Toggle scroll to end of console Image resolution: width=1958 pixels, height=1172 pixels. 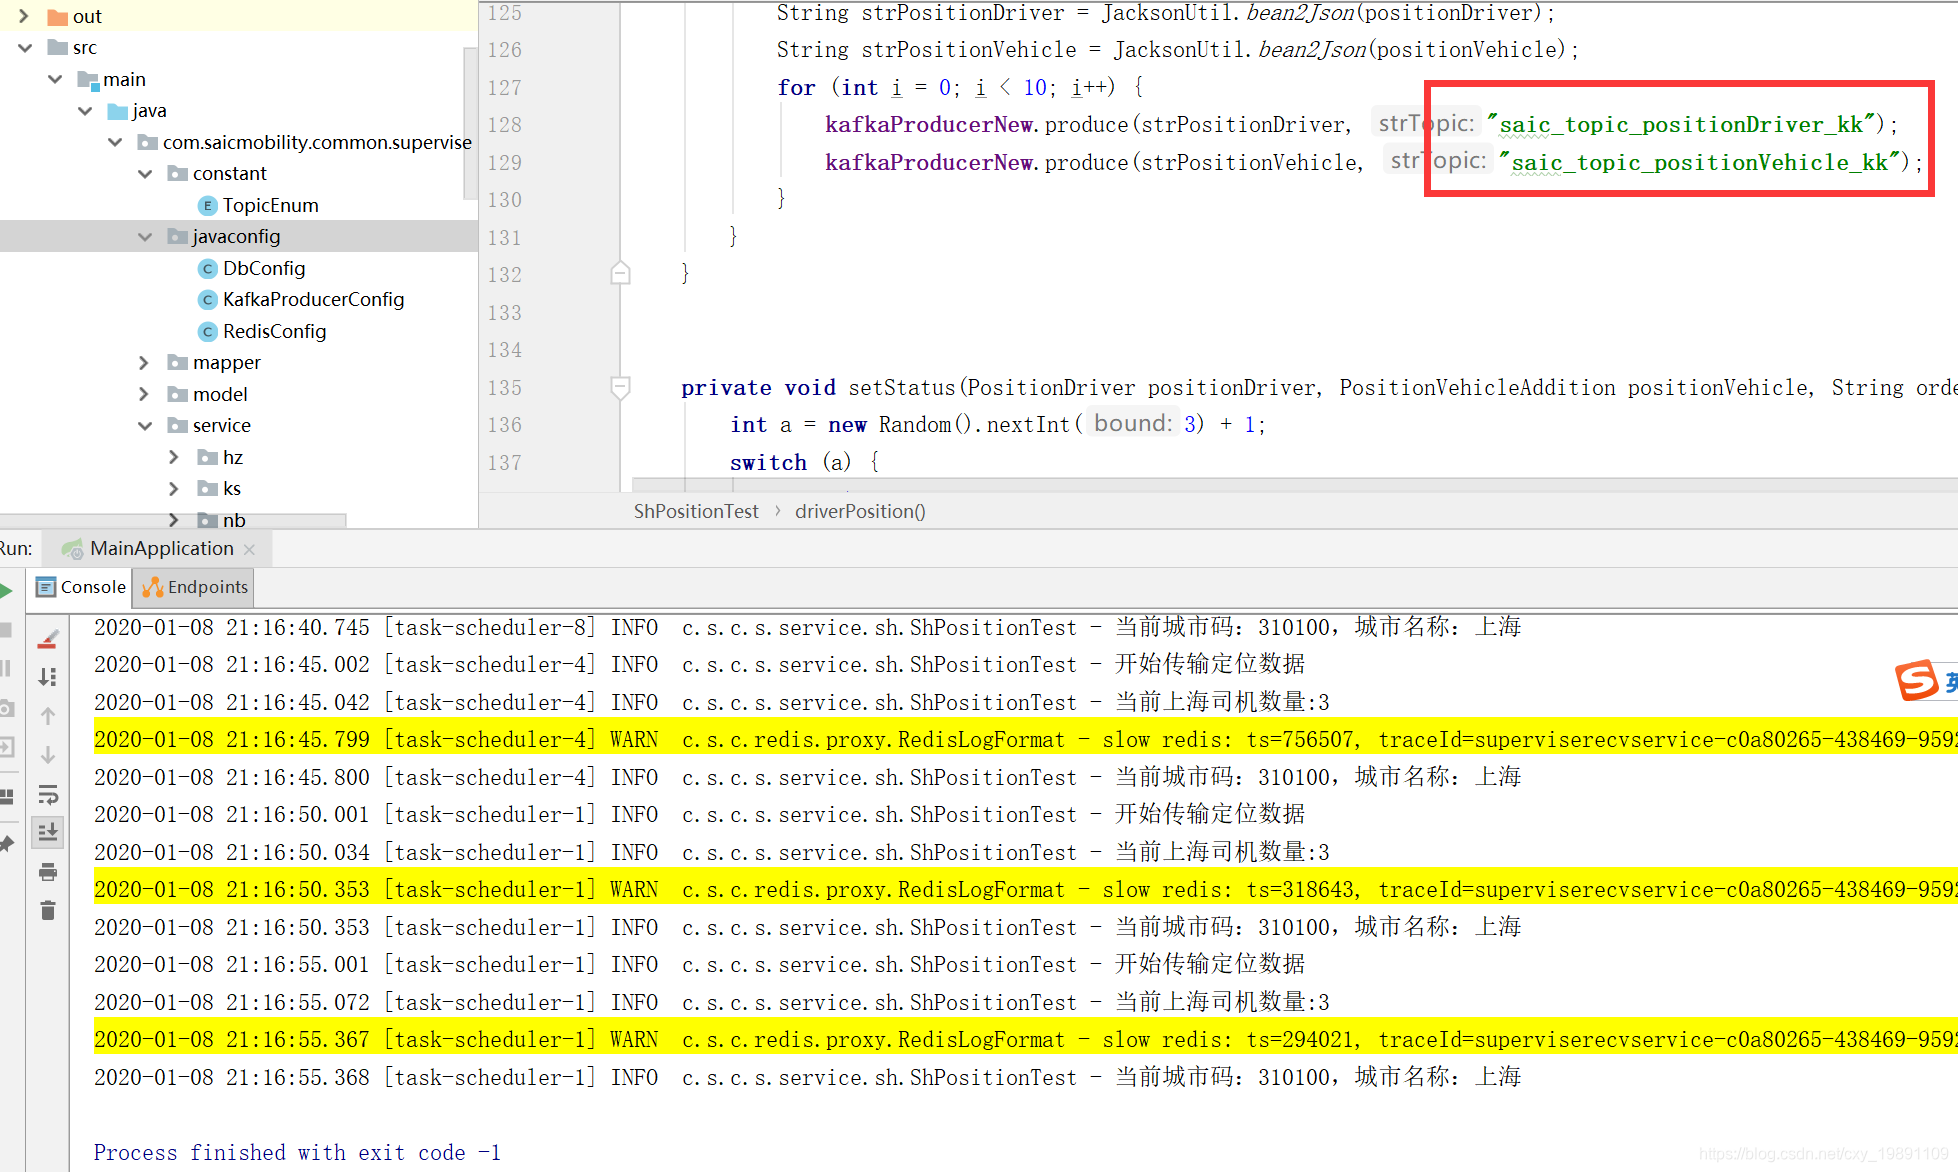pyautogui.click(x=48, y=832)
